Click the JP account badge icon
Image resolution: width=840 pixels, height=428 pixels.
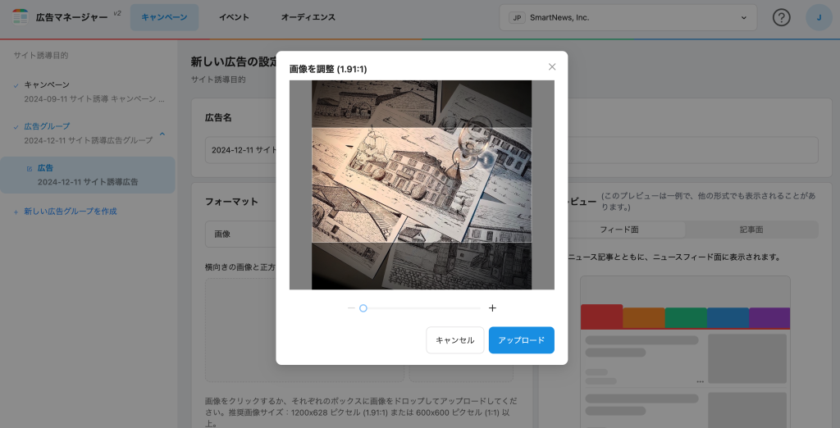coord(516,18)
